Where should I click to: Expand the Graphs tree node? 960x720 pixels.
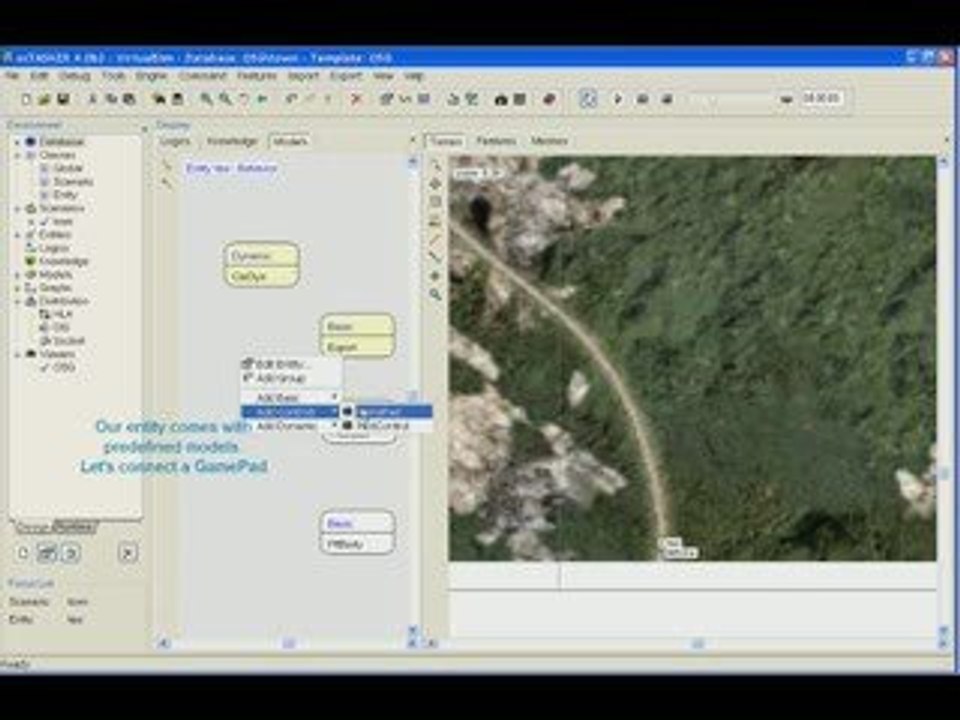point(18,288)
